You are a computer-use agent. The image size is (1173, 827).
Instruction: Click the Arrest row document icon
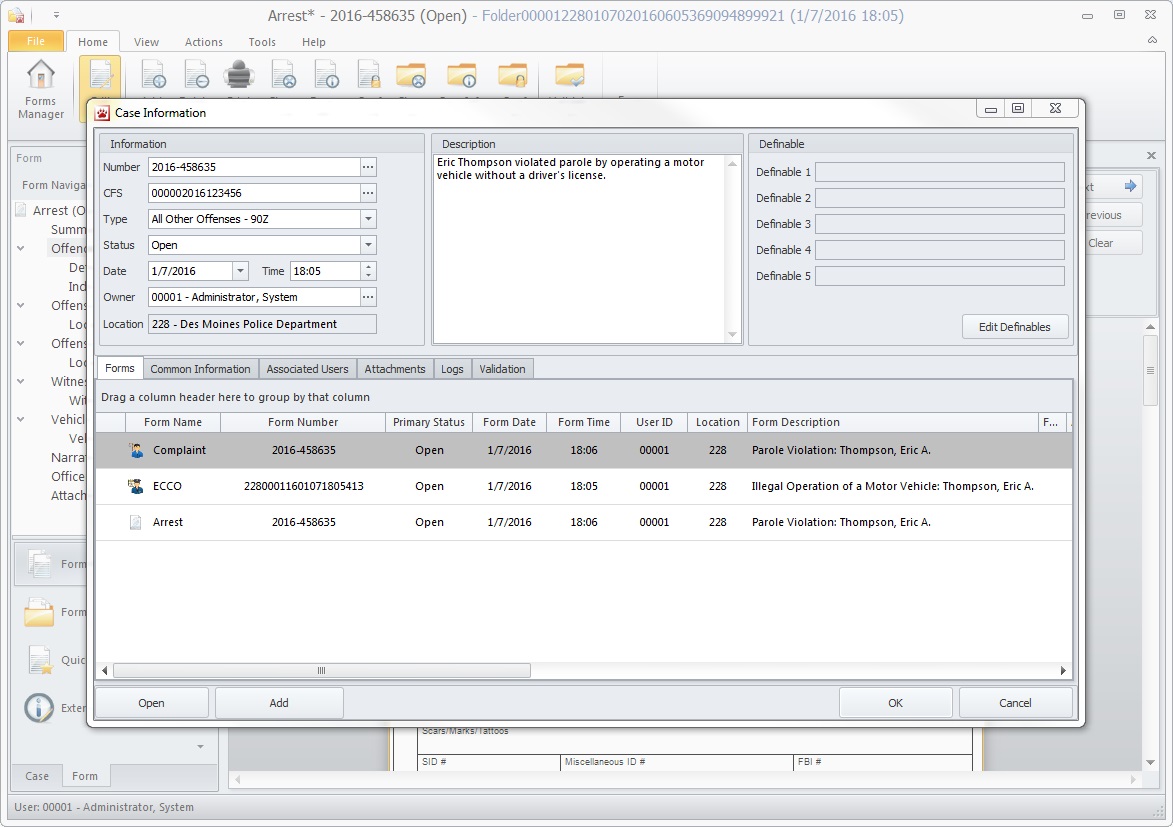click(x=135, y=522)
